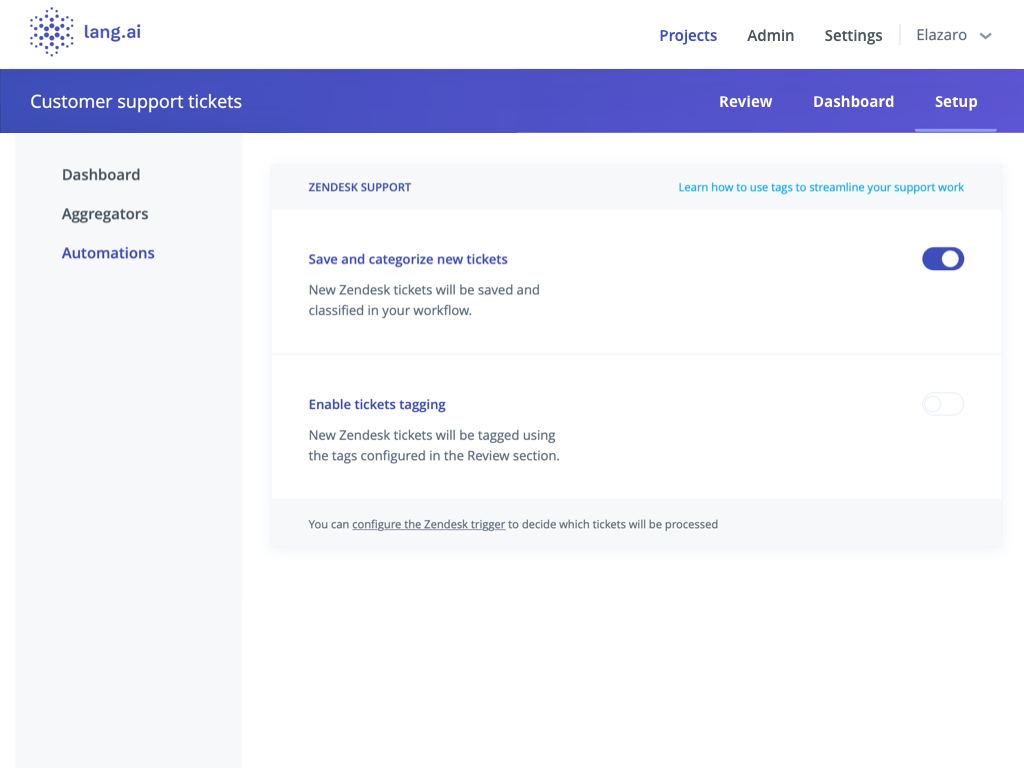
Task: Open the Elazaro user account menu
Action: click(941, 35)
